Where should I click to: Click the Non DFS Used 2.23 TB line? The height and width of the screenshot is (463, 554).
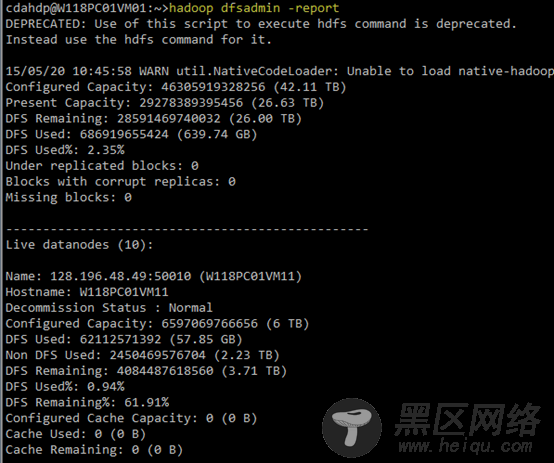[x=142, y=355]
